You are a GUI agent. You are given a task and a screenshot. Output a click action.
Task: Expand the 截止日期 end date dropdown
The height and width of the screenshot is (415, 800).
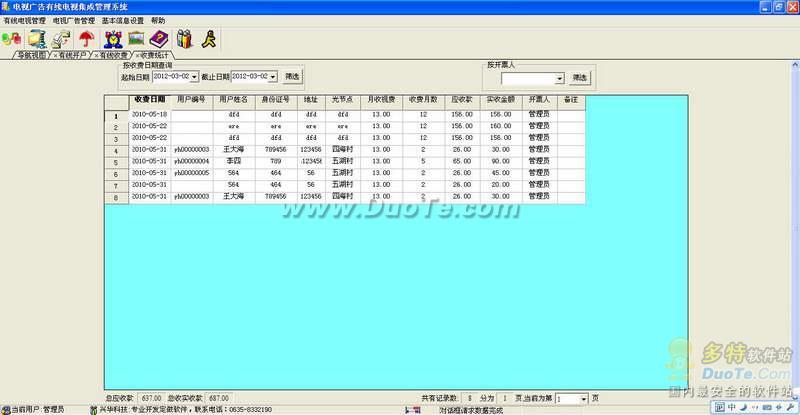pos(273,76)
